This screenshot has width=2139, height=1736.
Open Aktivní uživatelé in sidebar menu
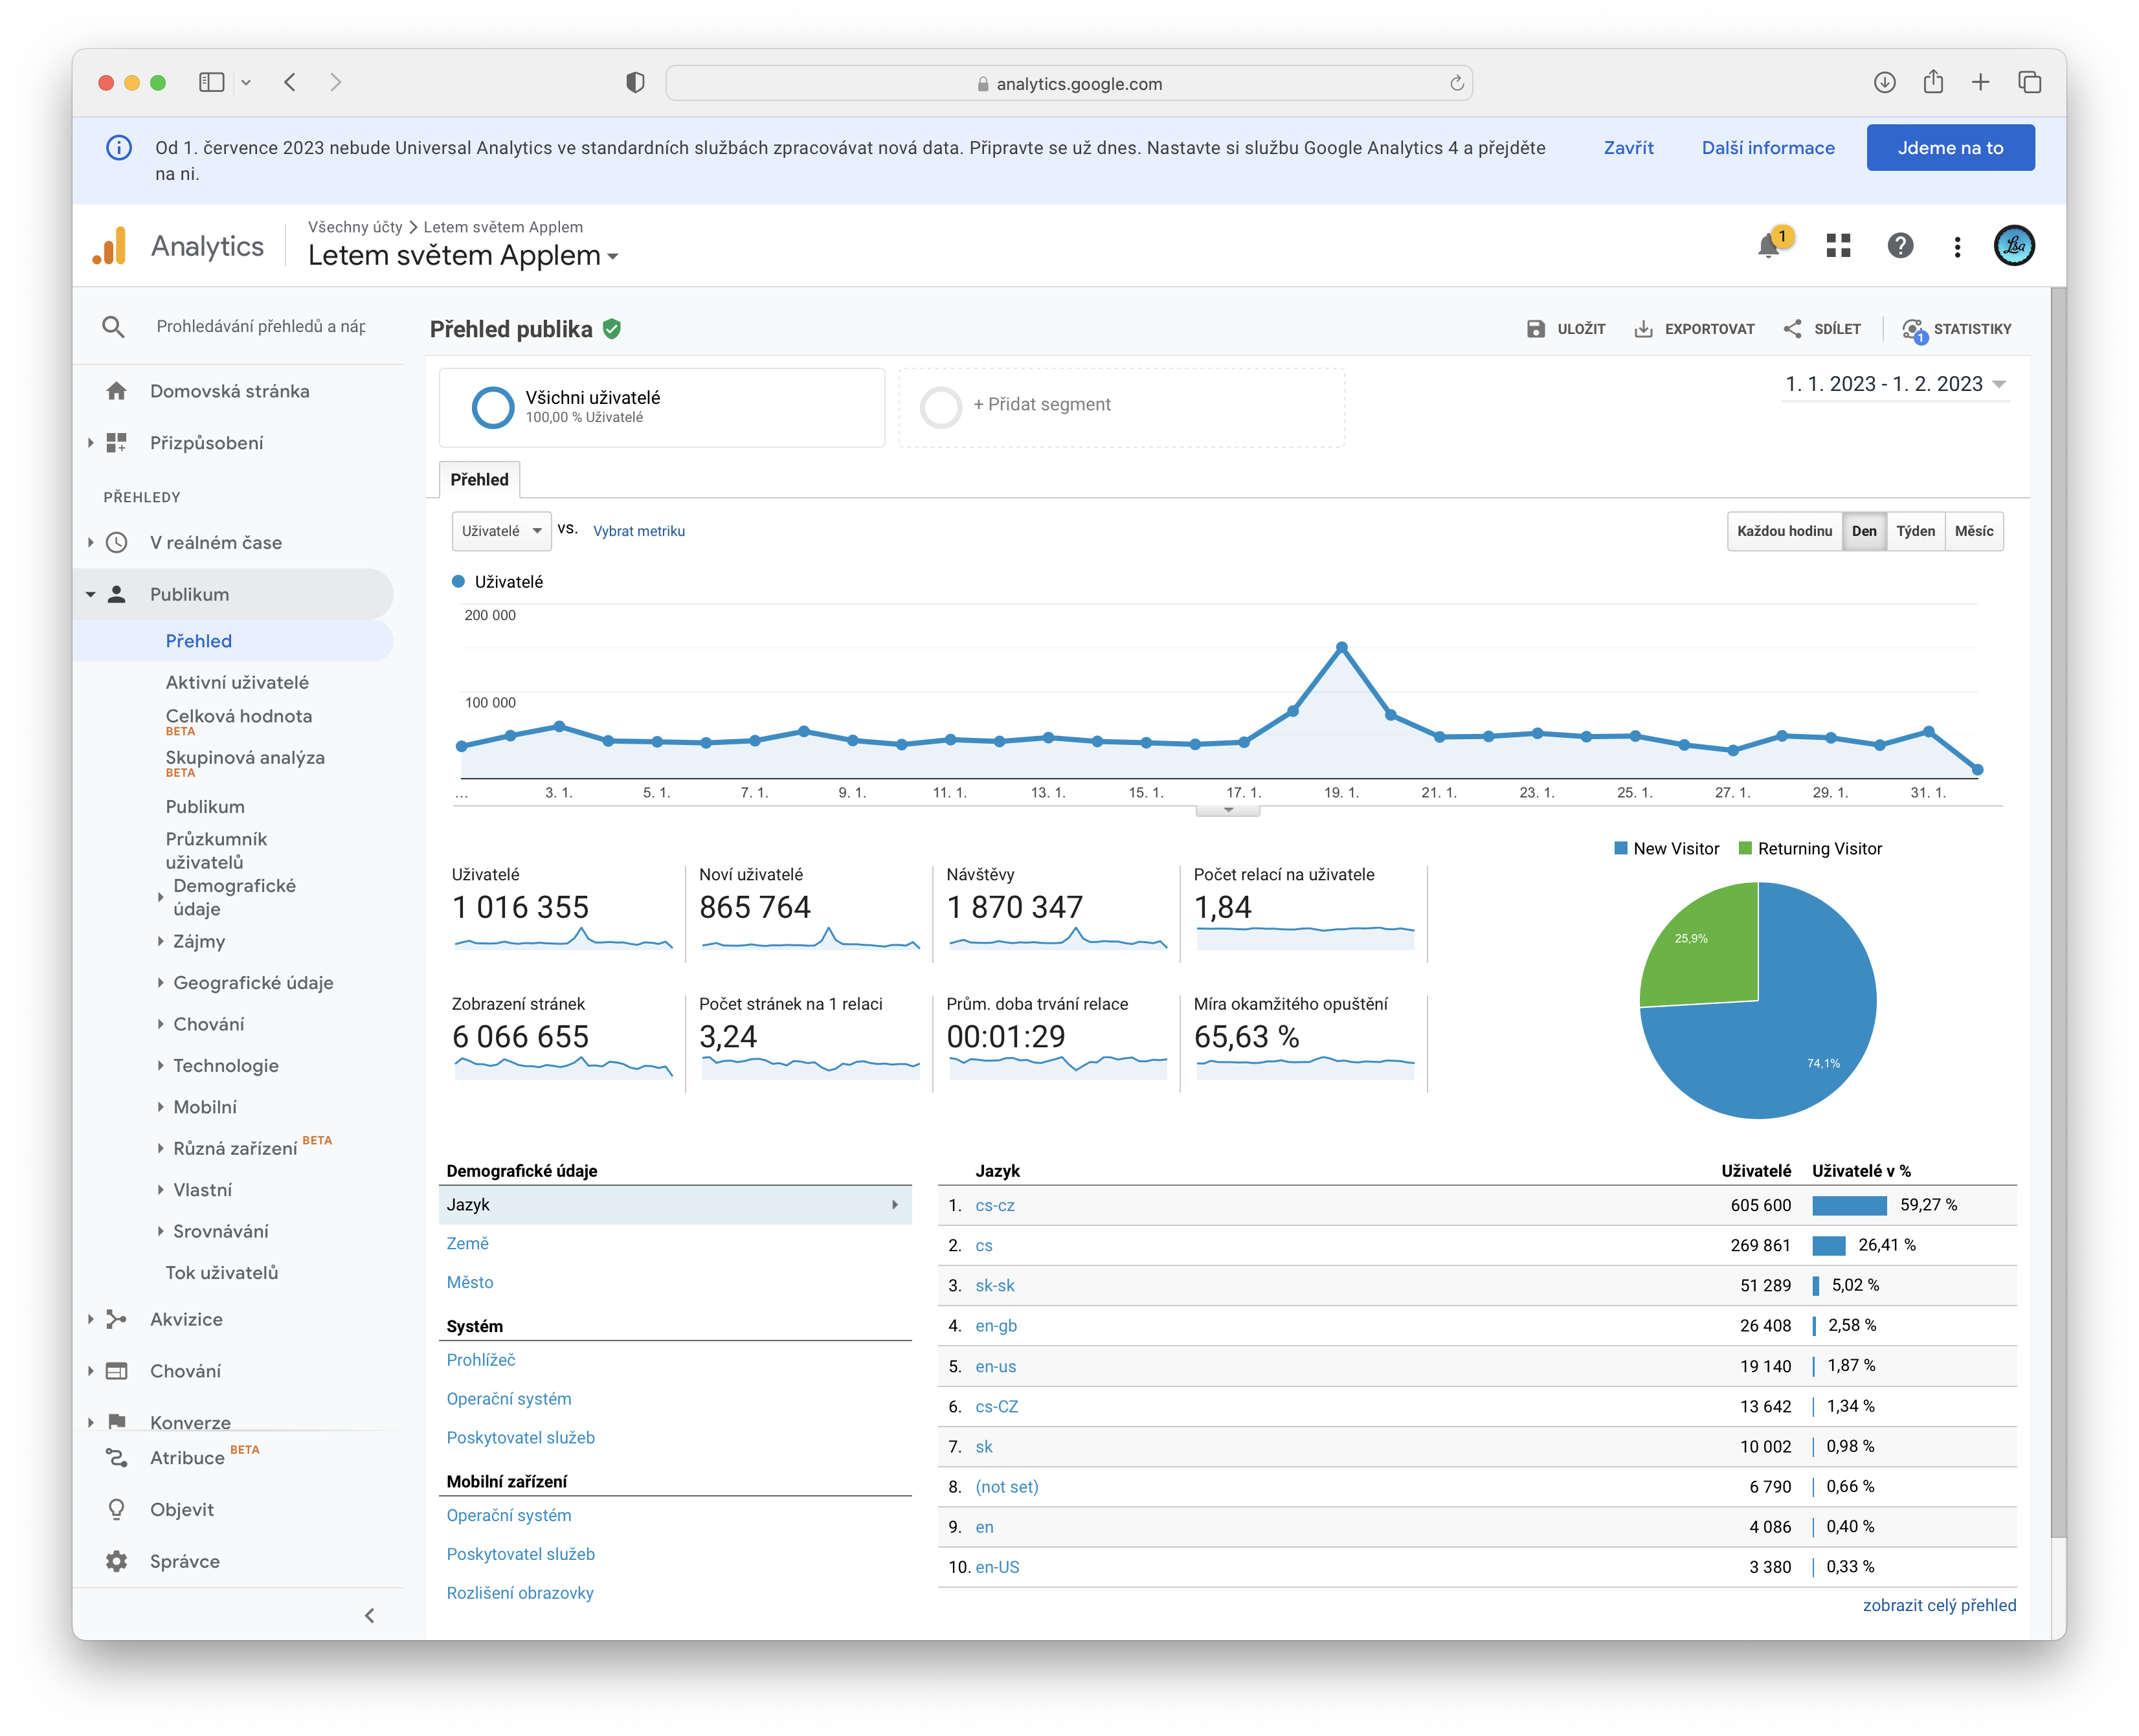point(237,682)
